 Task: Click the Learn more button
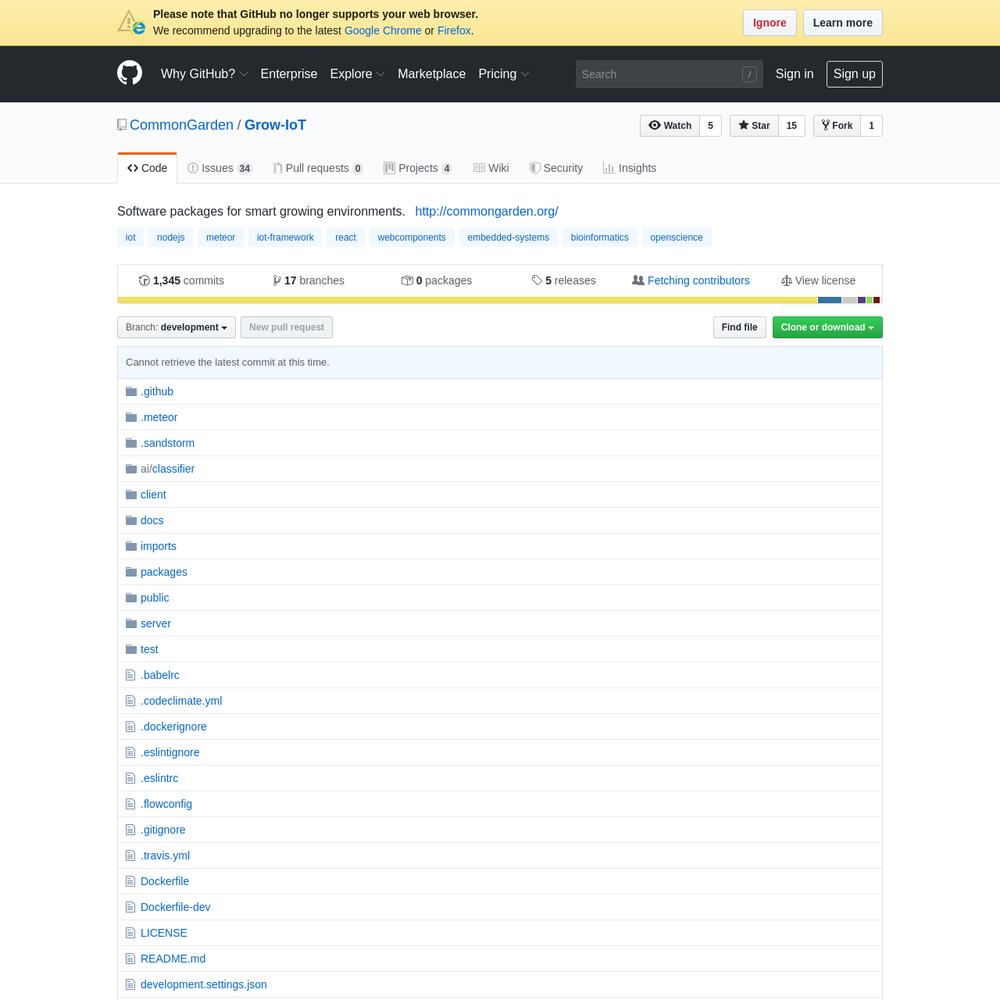(842, 23)
